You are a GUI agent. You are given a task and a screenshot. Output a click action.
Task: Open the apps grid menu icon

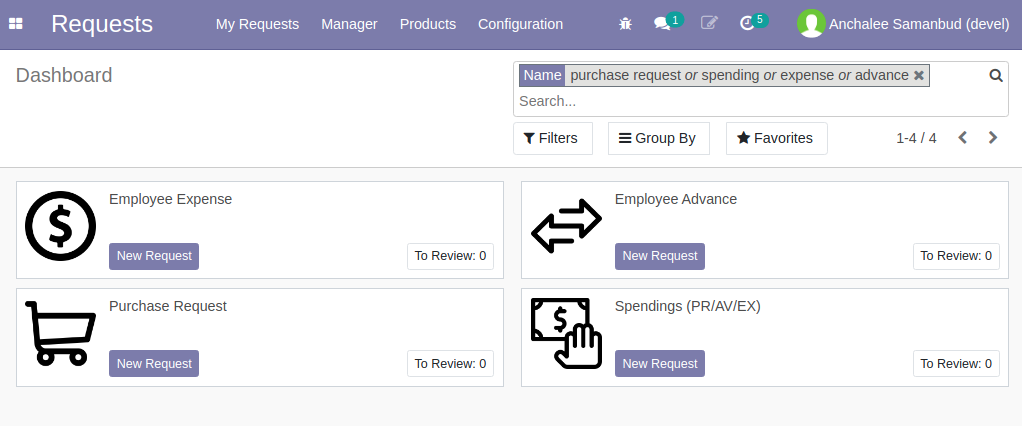click(16, 24)
